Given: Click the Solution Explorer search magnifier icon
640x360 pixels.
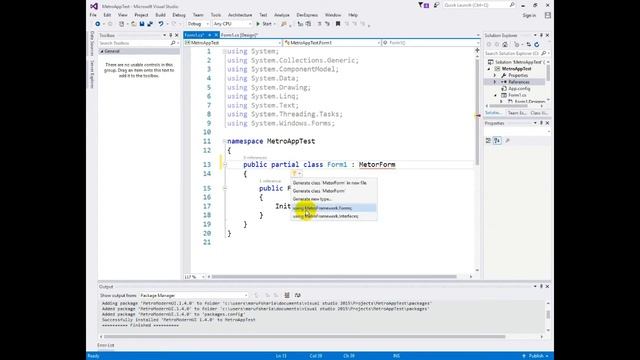Looking at the screenshot, I should 543,53.
